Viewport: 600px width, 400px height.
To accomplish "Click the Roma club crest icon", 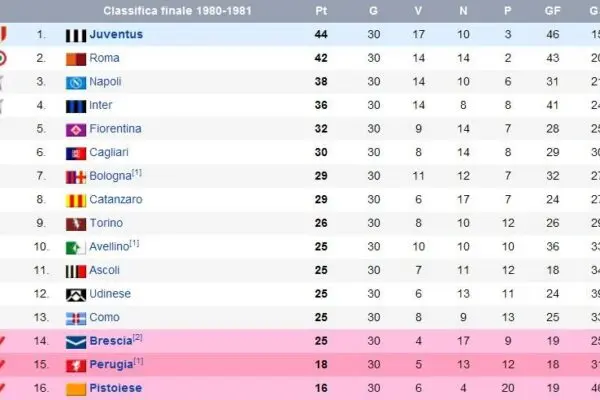I will click(75, 58).
